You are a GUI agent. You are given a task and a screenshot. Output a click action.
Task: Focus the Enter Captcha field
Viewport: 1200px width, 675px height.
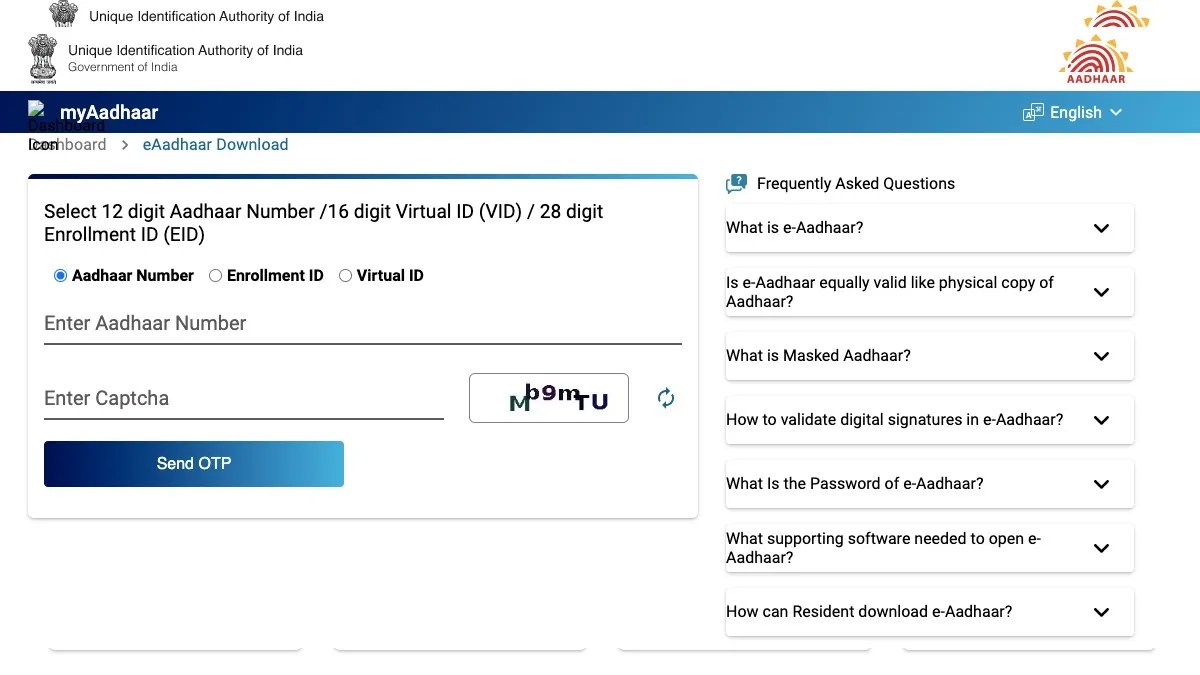tap(244, 399)
